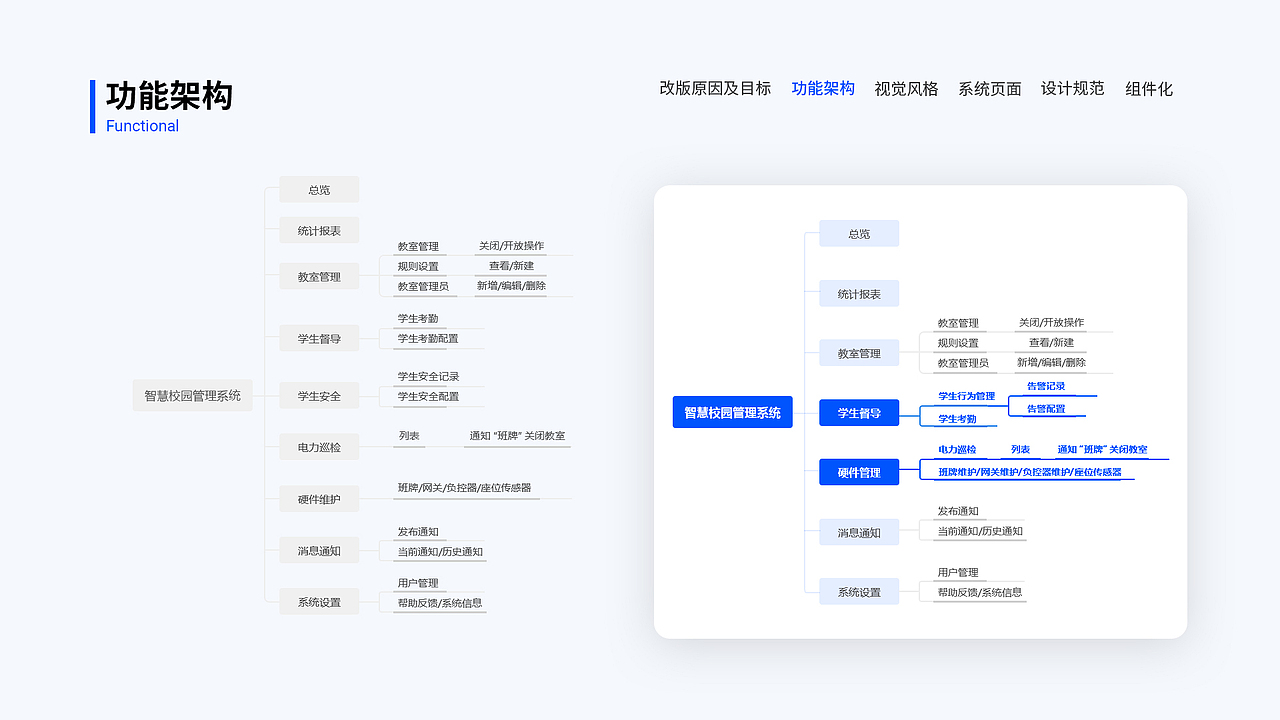Click the blue 智慧校园管理系统 root in right card
The image size is (1280, 720).
(x=732, y=411)
